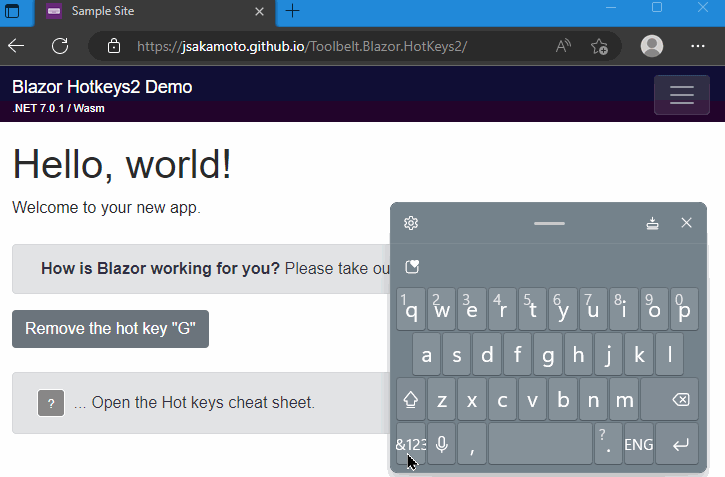Go back to the previous page

click(17, 46)
